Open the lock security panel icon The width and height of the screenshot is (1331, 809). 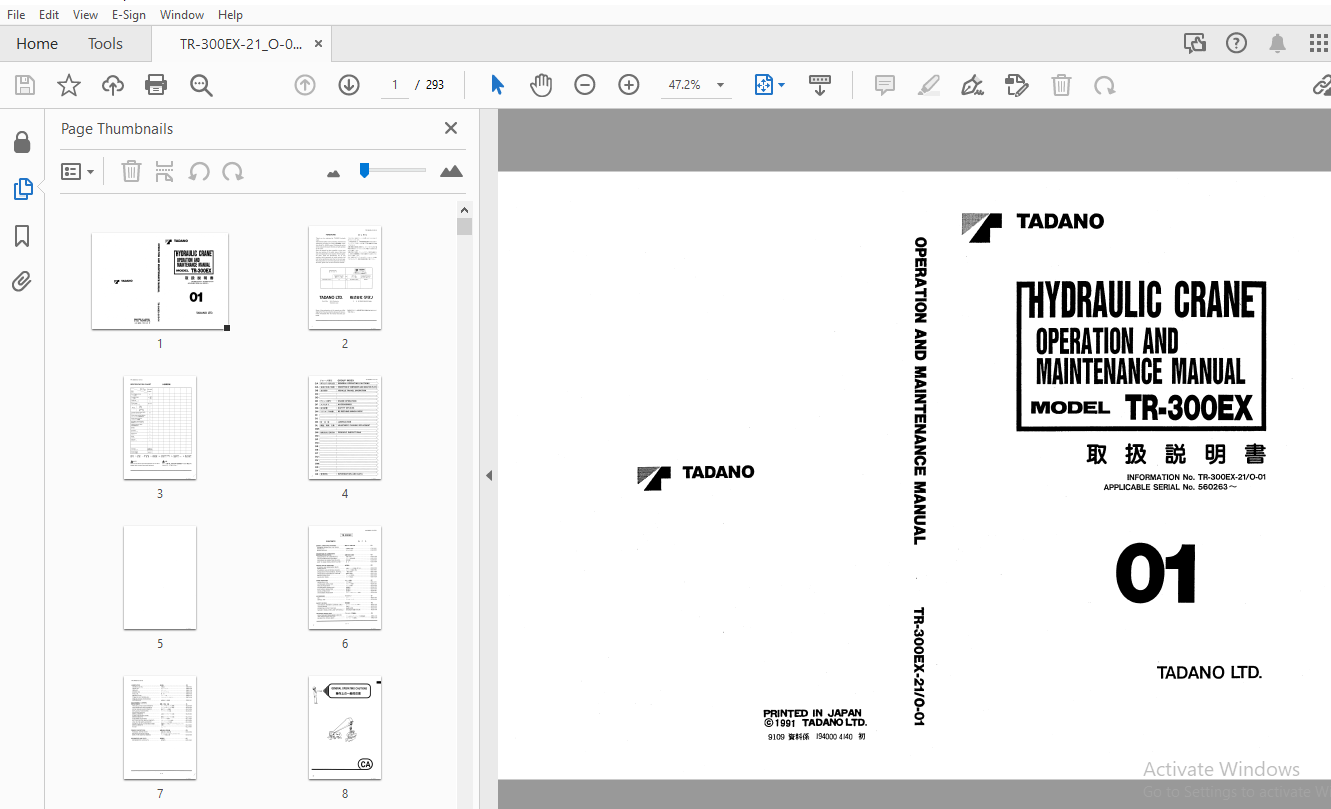tap(22, 143)
